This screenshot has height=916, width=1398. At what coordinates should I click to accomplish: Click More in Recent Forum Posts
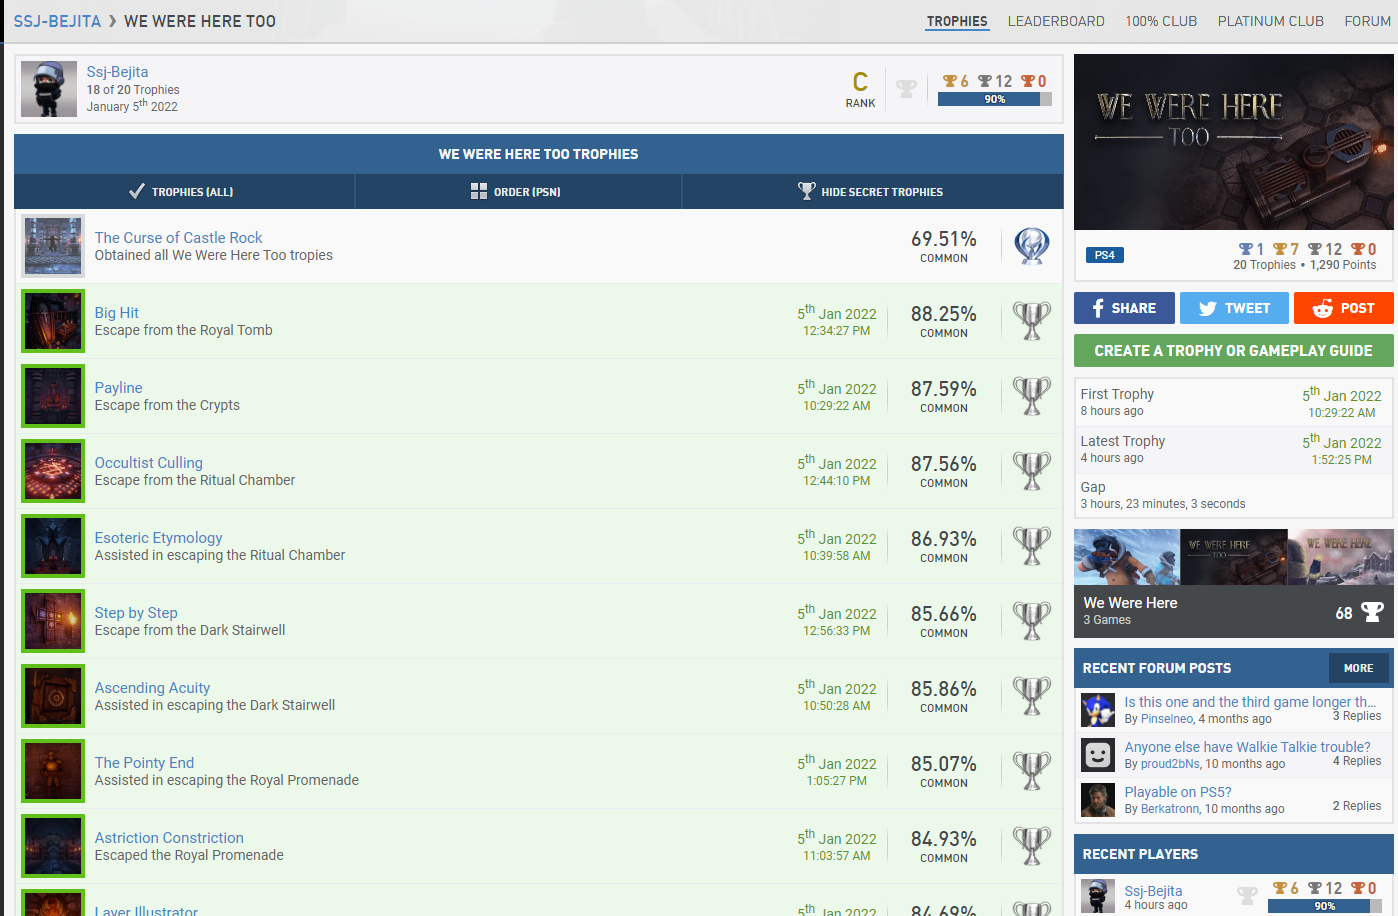point(1358,668)
